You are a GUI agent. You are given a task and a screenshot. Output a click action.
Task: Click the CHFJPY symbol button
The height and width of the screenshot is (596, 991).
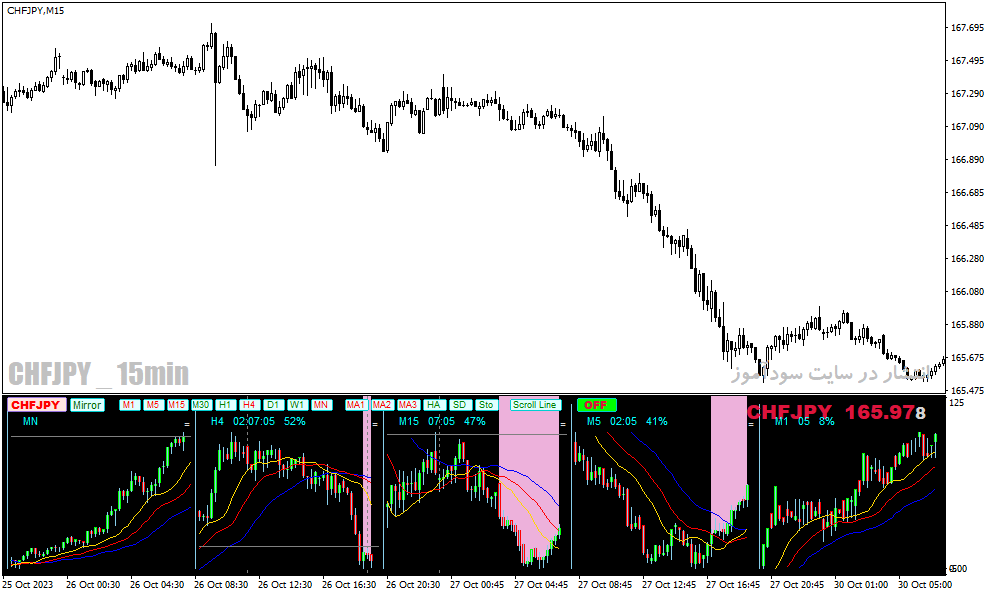click(36, 405)
